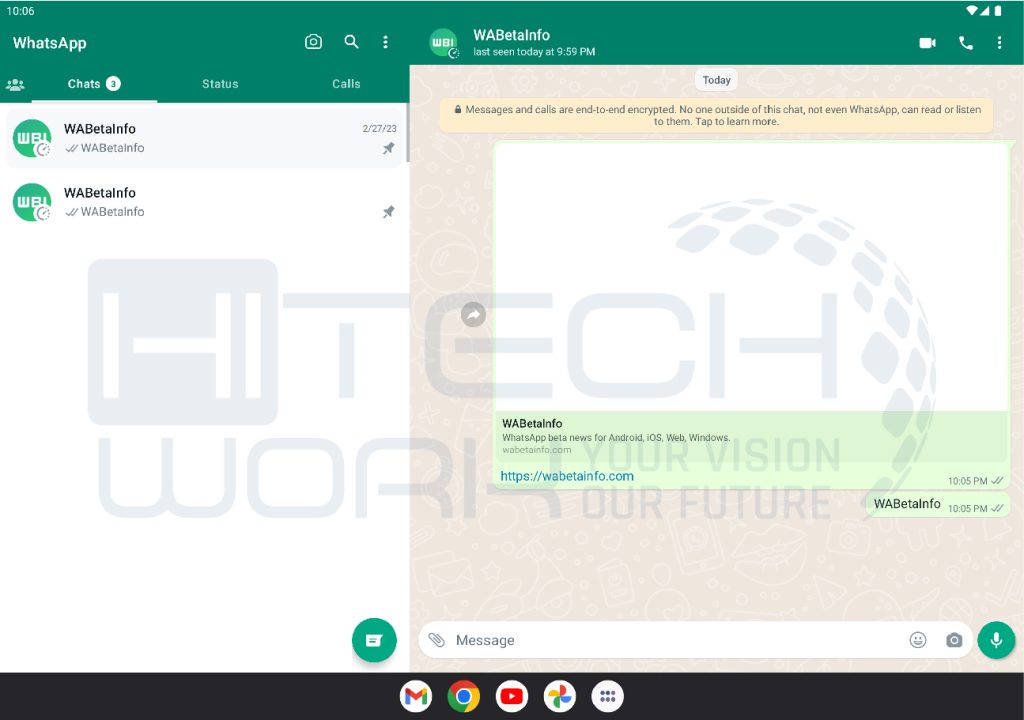Open Communities tab icon
This screenshot has height=720, width=1024.
pyautogui.click(x=15, y=84)
